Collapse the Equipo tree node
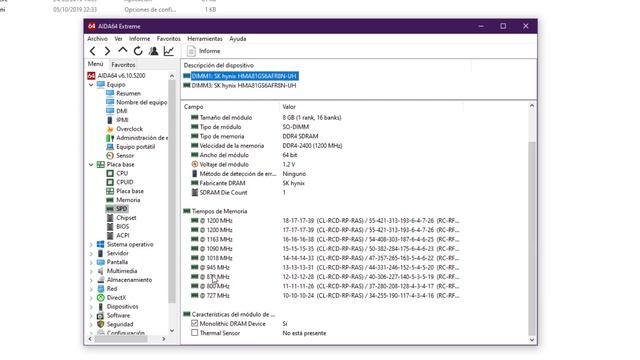 pos(91,85)
